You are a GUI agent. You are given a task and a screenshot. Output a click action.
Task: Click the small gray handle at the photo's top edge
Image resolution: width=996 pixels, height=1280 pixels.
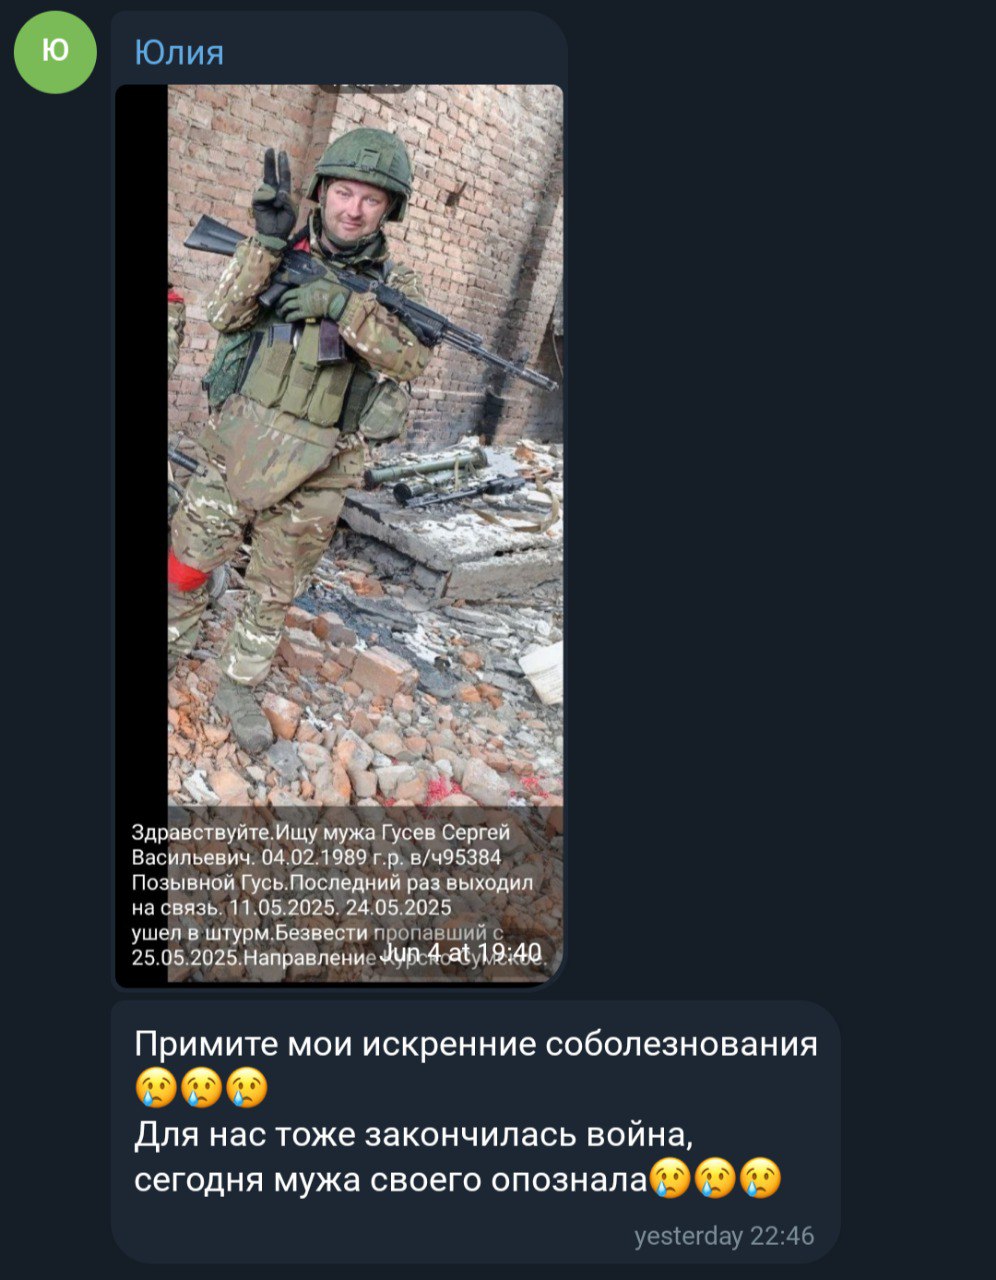pos(364,89)
